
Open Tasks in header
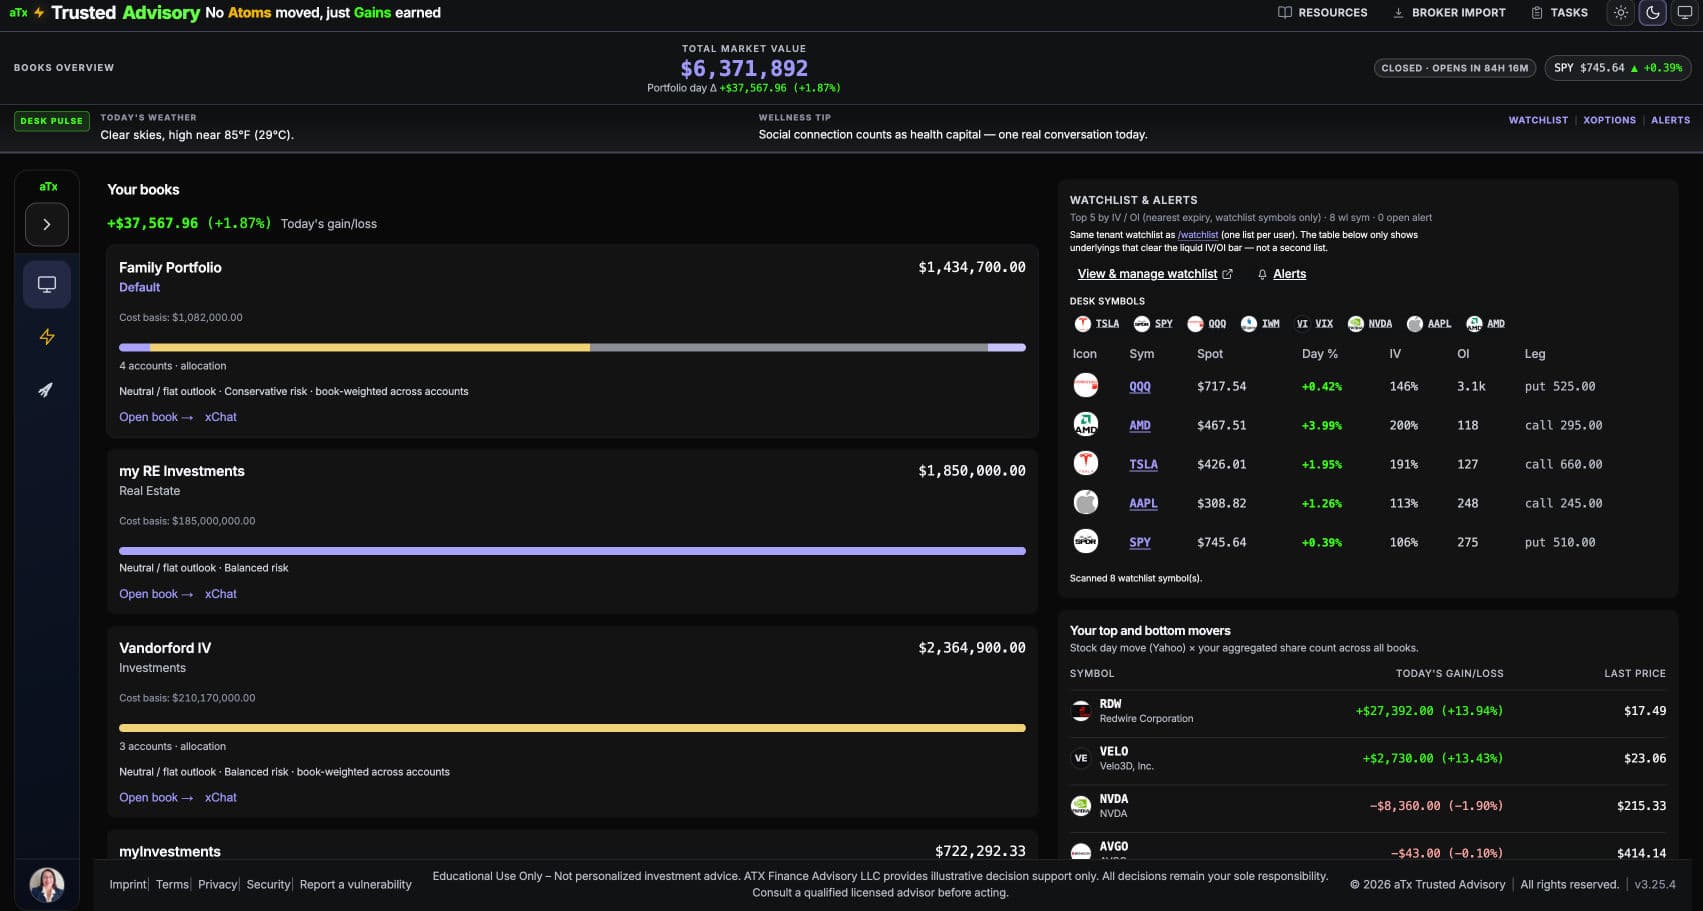pyautogui.click(x=1559, y=13)
